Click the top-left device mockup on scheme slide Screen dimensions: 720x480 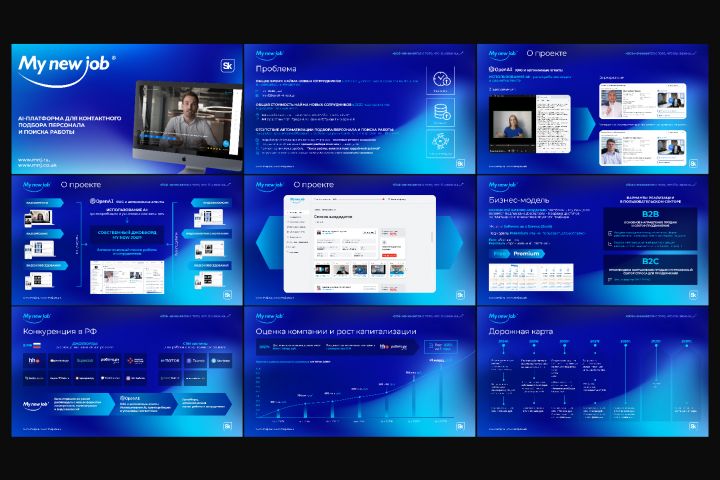[39, 219]
